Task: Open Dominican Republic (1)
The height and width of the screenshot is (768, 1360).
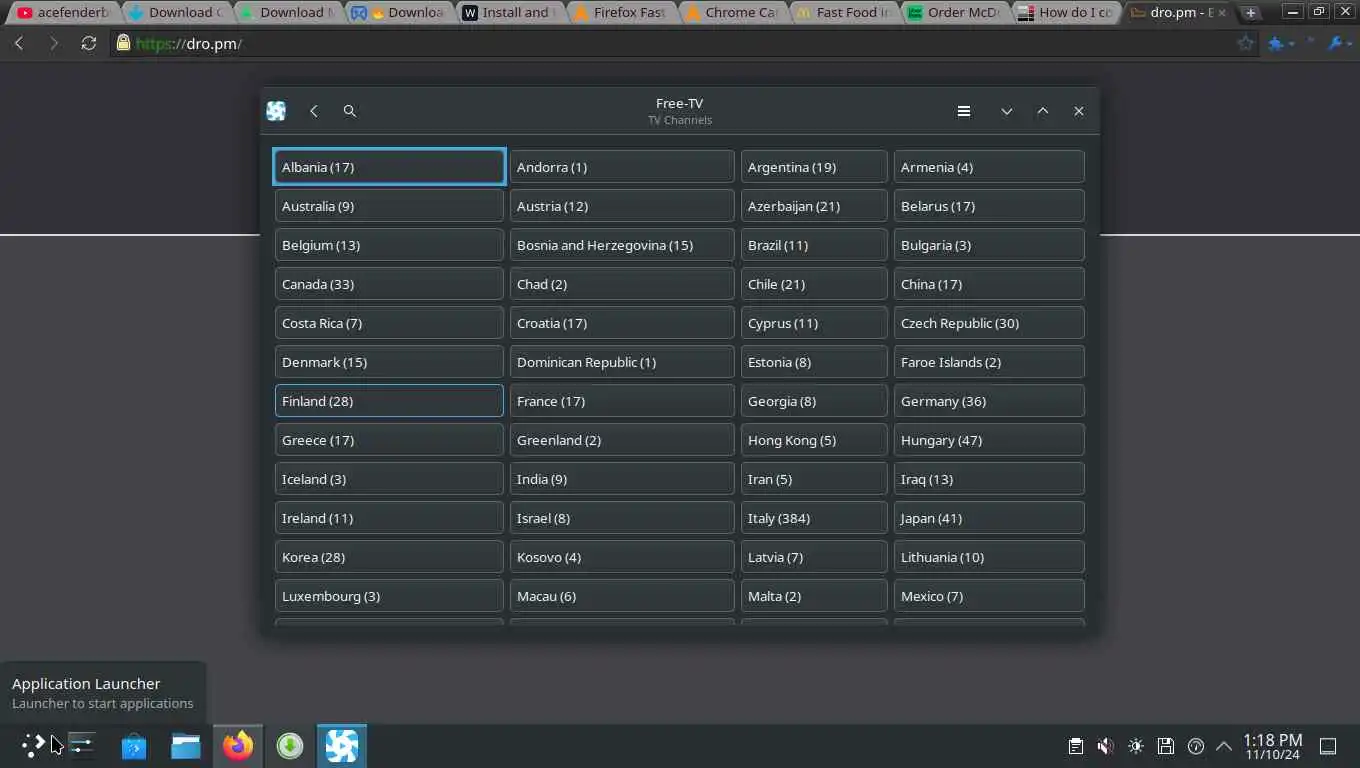Action: pyautogui.click(x=622, y=362)
